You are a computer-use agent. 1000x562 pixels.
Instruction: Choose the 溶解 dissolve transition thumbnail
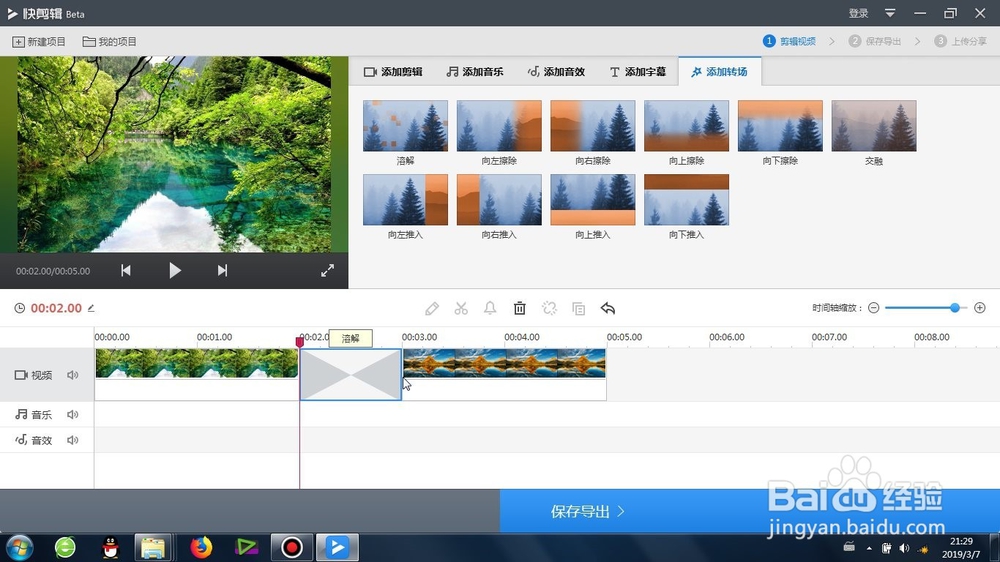pos(406,126)
